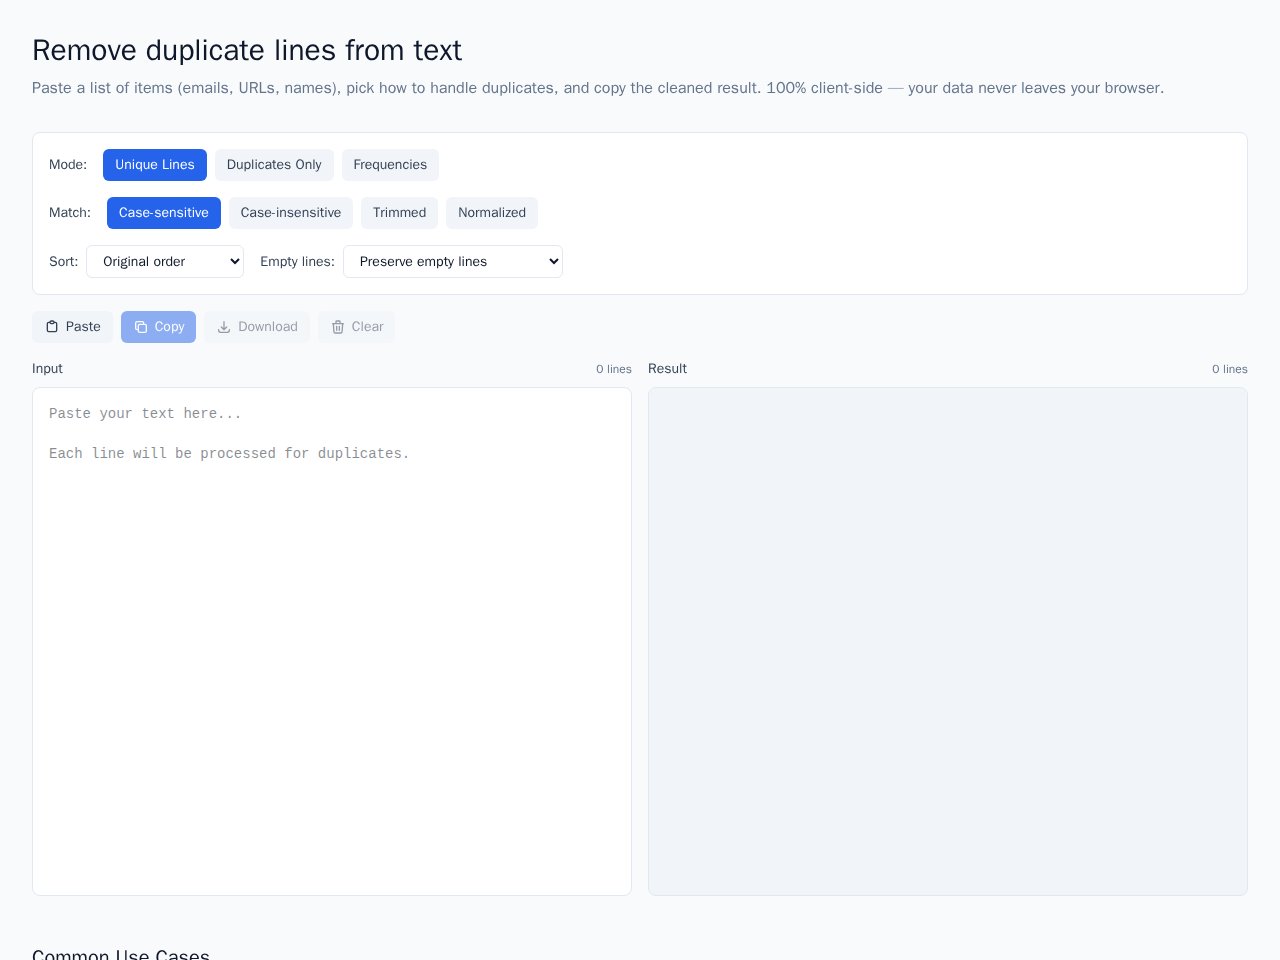The height and width of the screenshot is (960, 1280).
Task: Enable Case-sensitive matching
Action: (x=164, y=213)
